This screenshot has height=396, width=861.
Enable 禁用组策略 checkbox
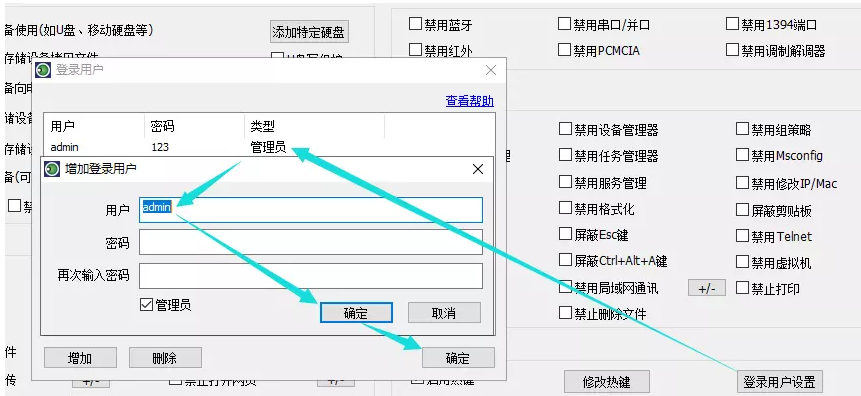[x=742, y=129]
